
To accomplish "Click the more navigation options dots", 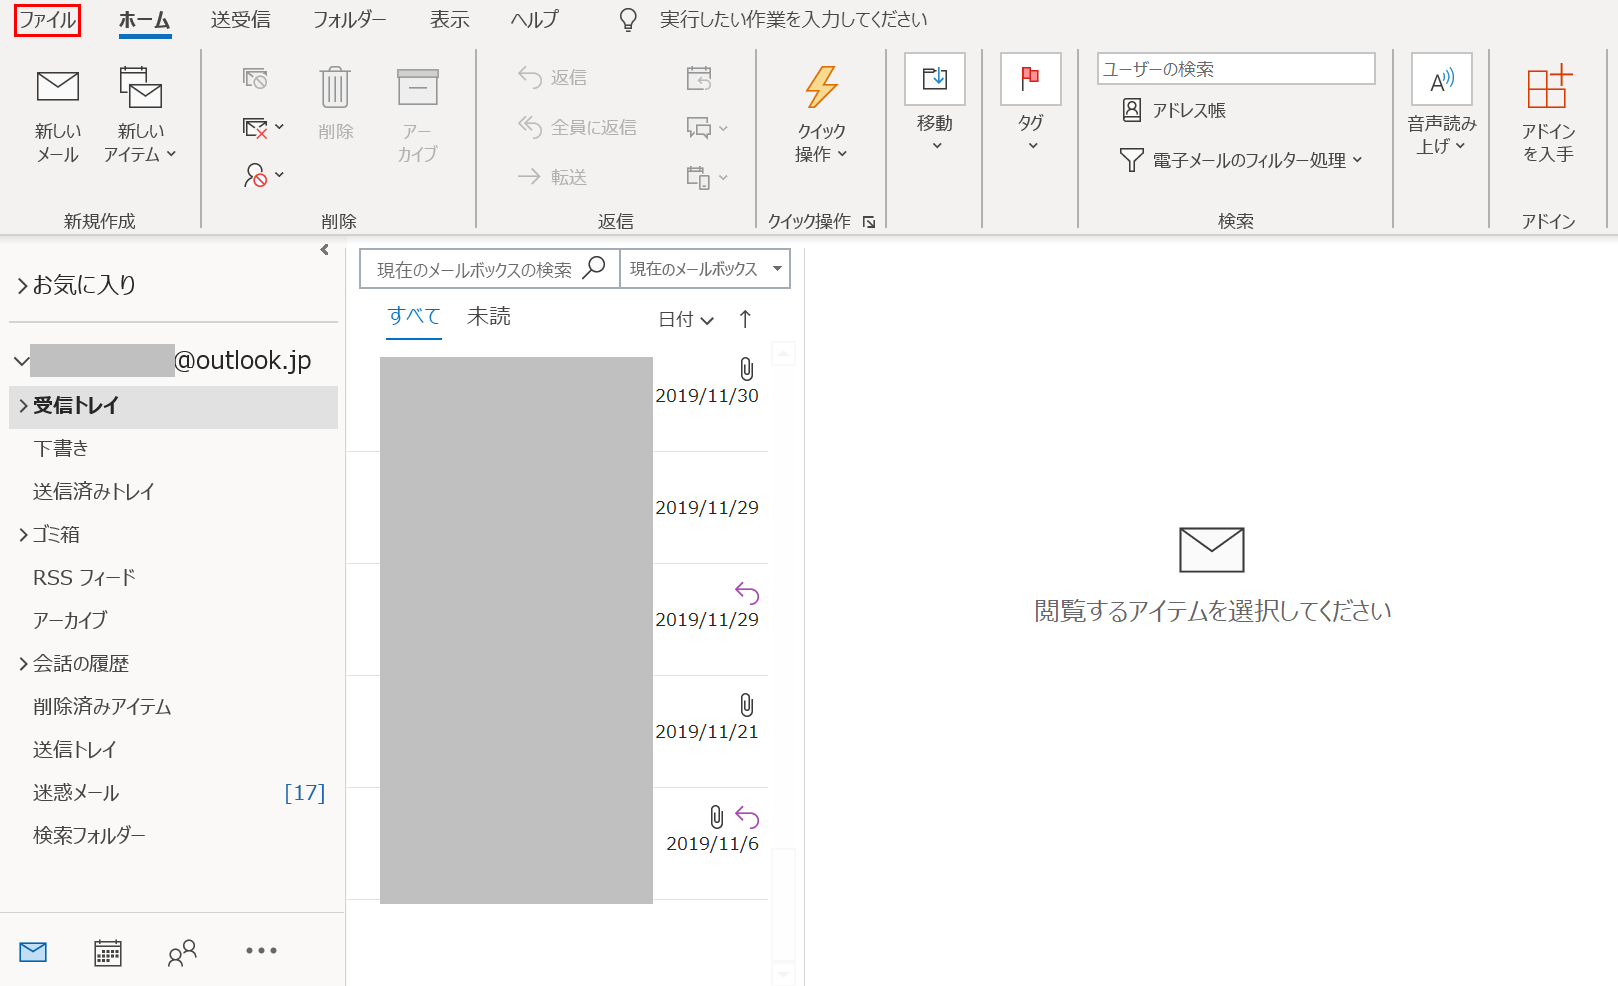I will point(262,951).
